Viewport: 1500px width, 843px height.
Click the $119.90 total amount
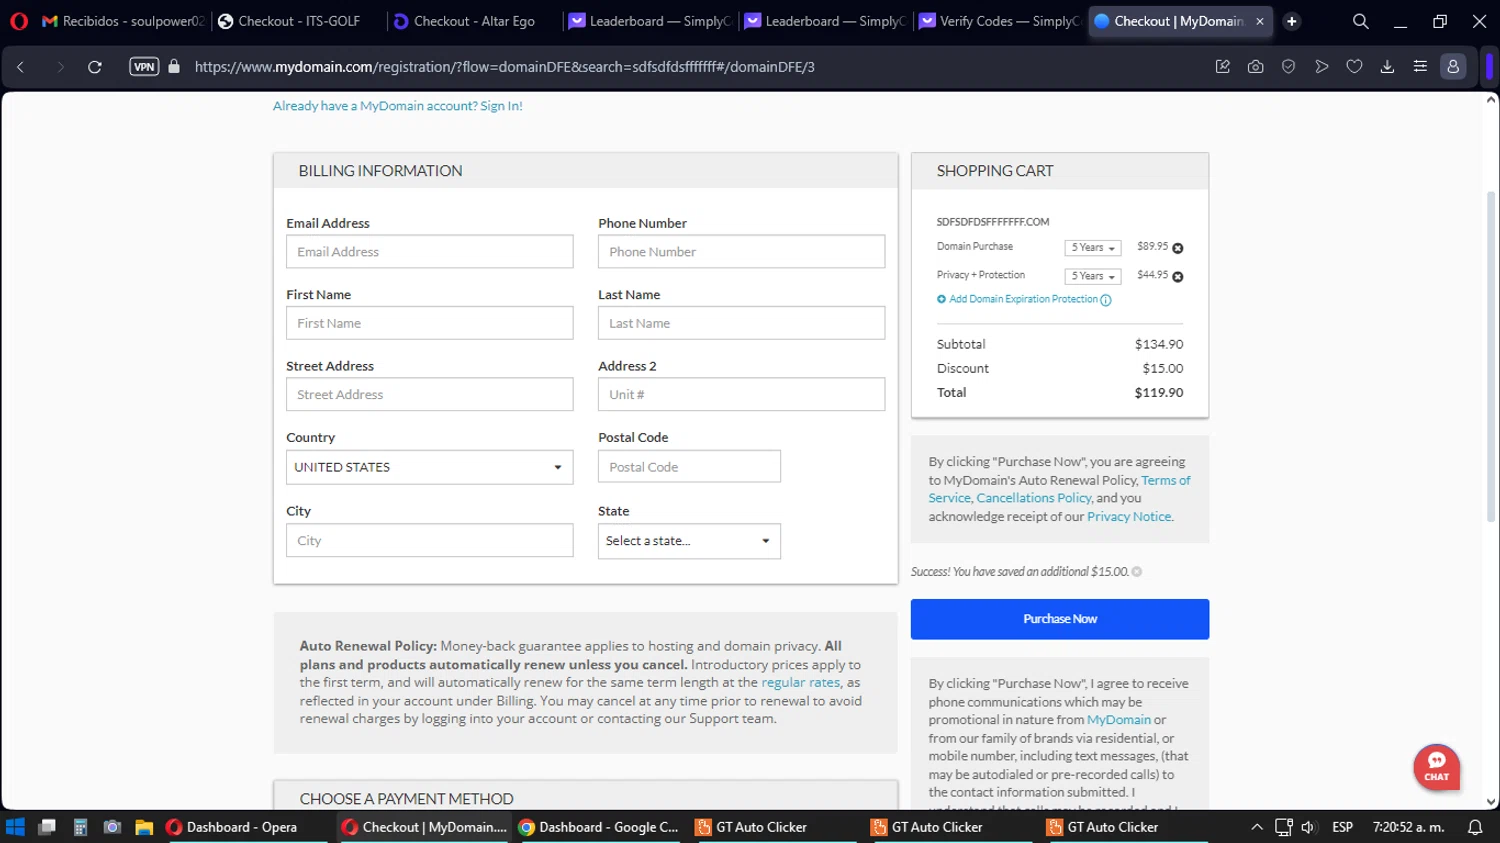(1159, 393)
